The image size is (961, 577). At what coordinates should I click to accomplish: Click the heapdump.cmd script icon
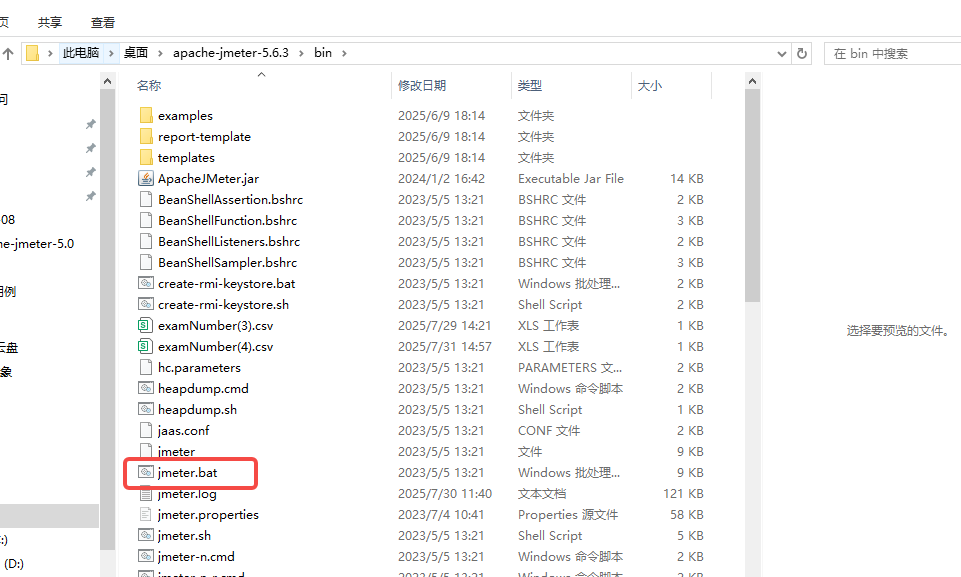pos(146,388)
